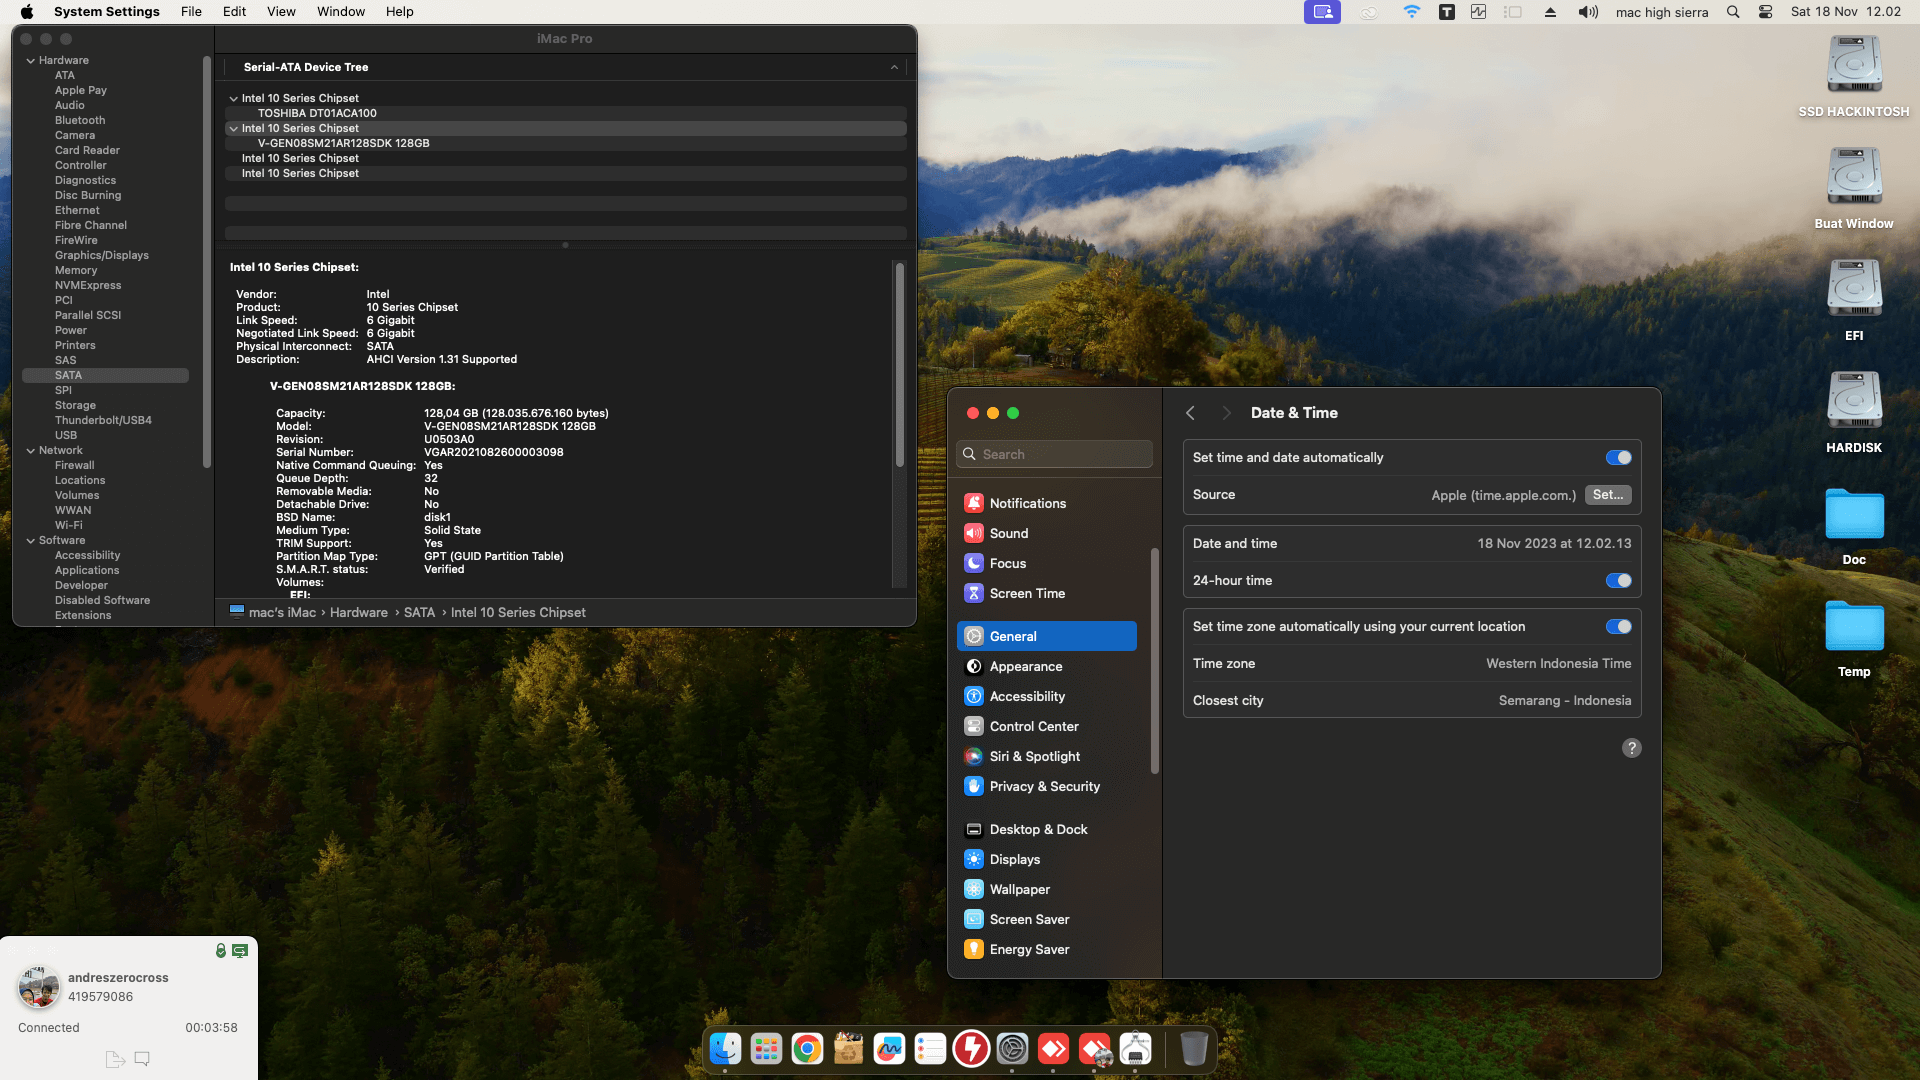Screen dimensions: 1920x1080
Task: Click the purple screen sharing menu bar icon
Action: click(x=1322, y=12)
